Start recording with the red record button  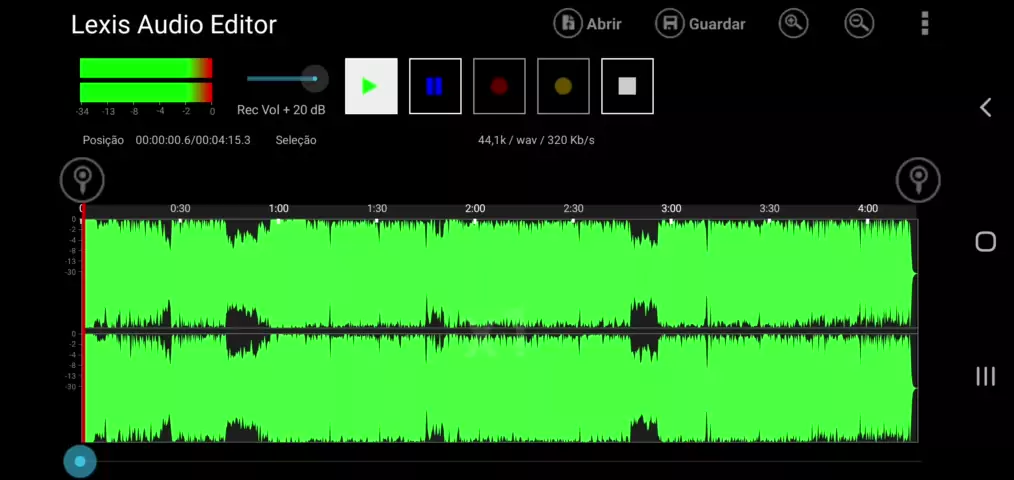point(499,86)
